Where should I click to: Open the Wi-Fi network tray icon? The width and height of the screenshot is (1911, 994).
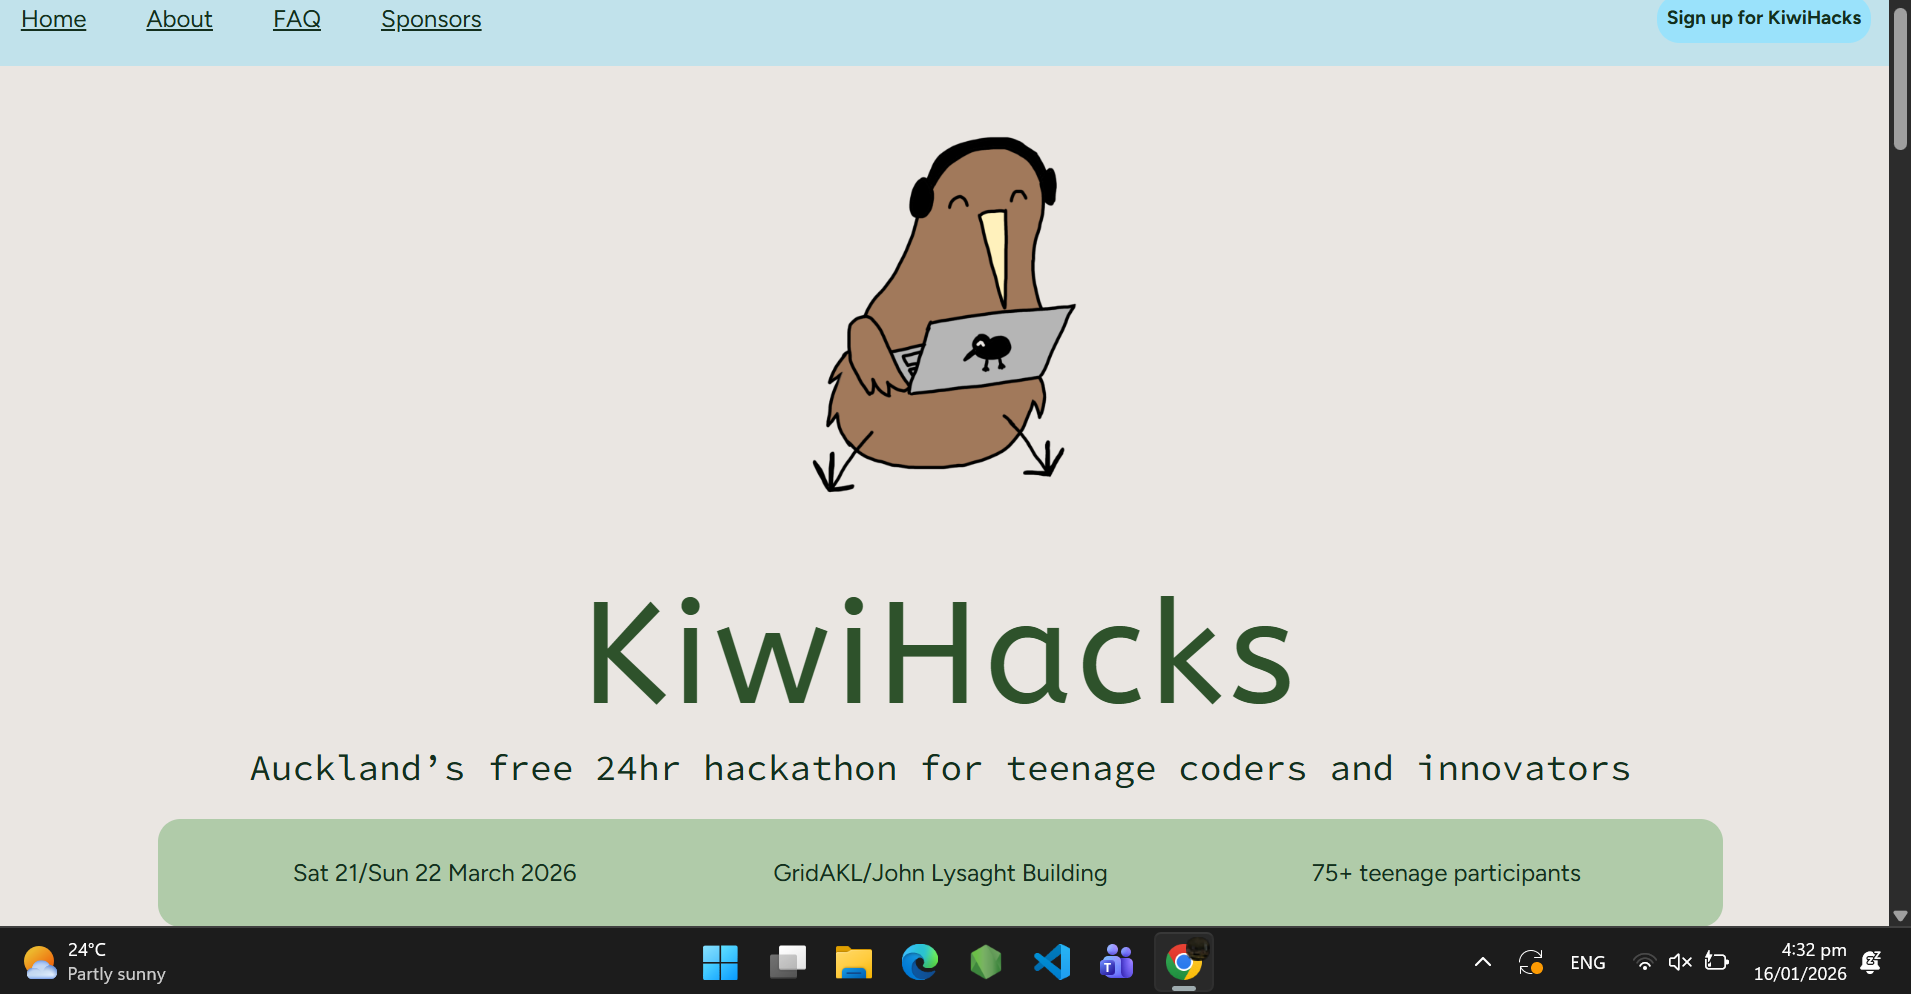pos(1644,962)
